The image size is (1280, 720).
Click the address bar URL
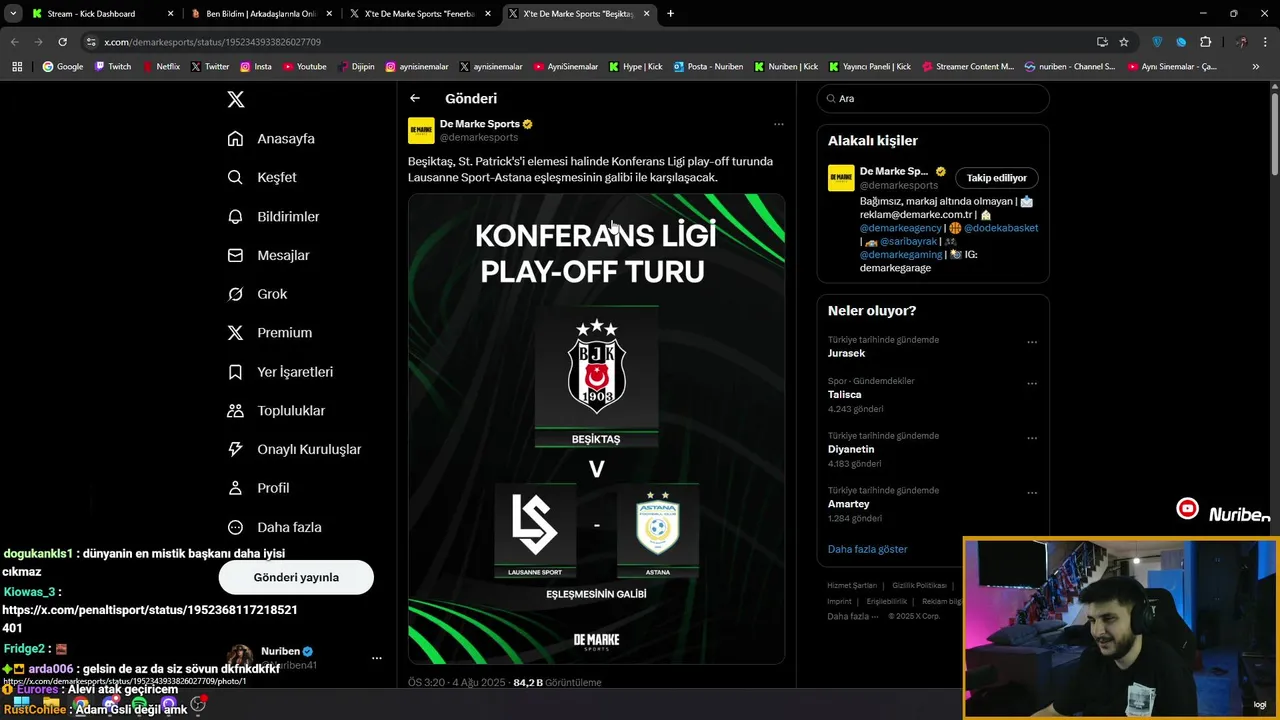(x=212, y=42)
